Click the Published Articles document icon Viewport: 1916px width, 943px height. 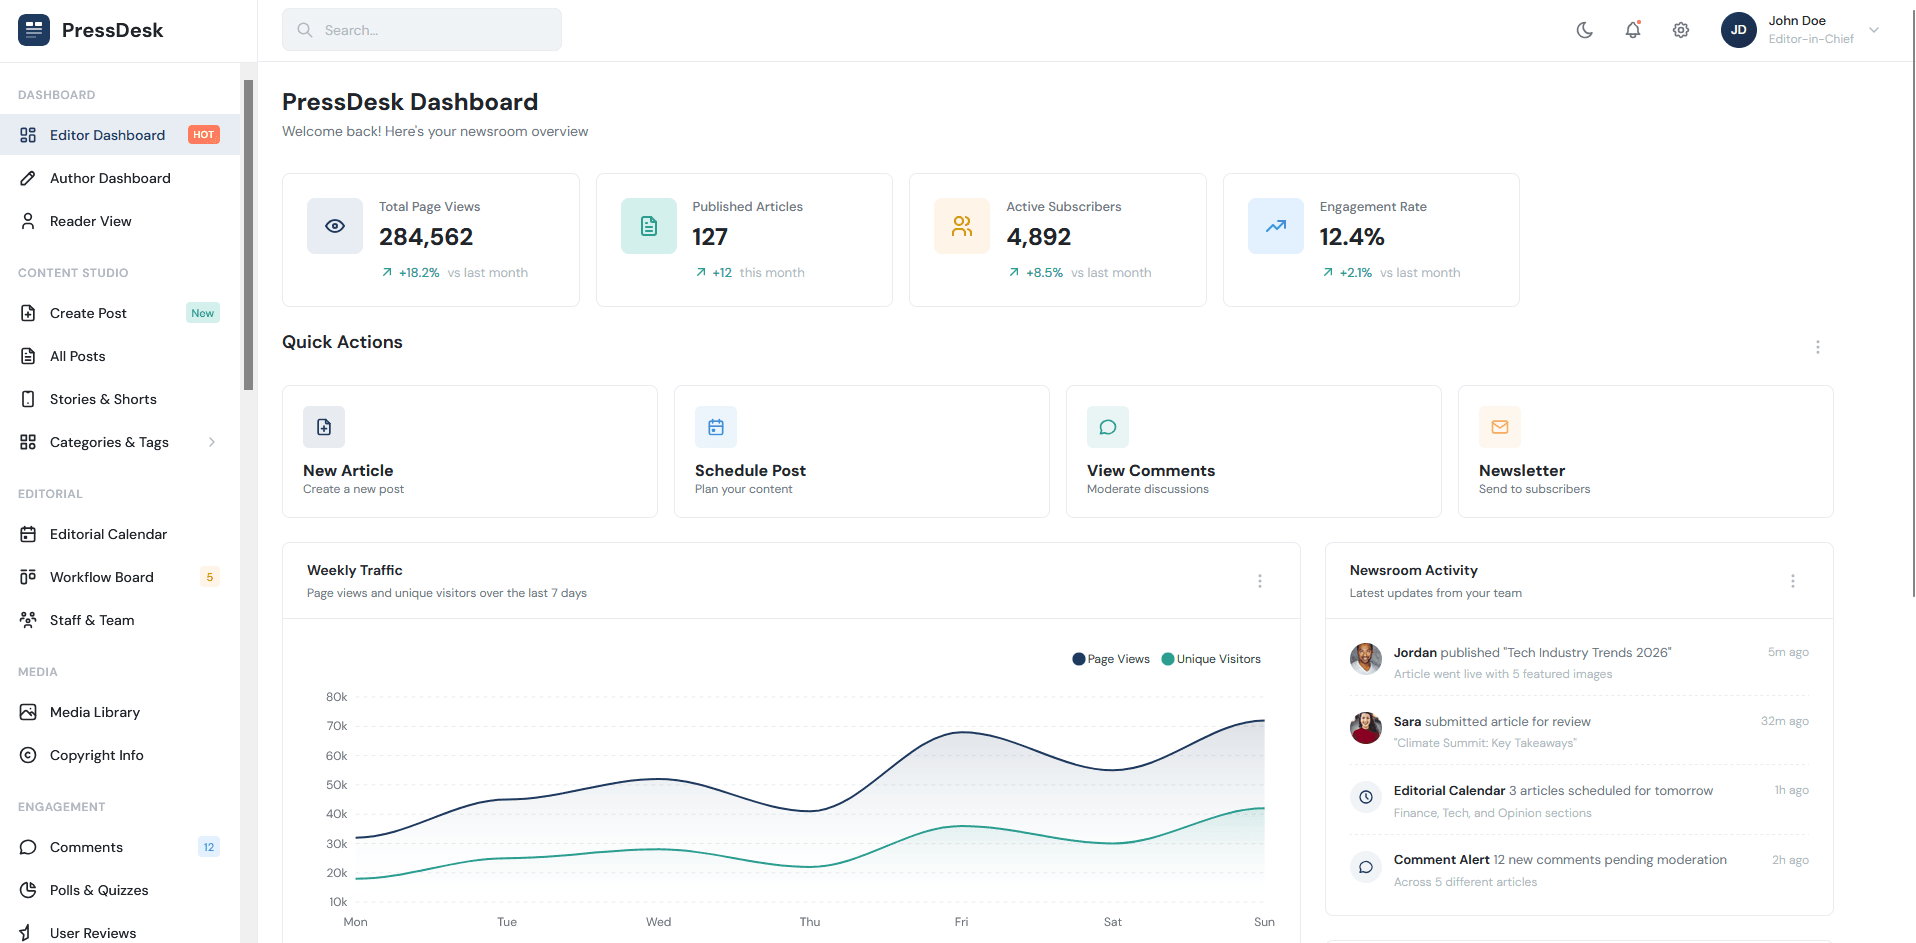(x=649, y=226)
